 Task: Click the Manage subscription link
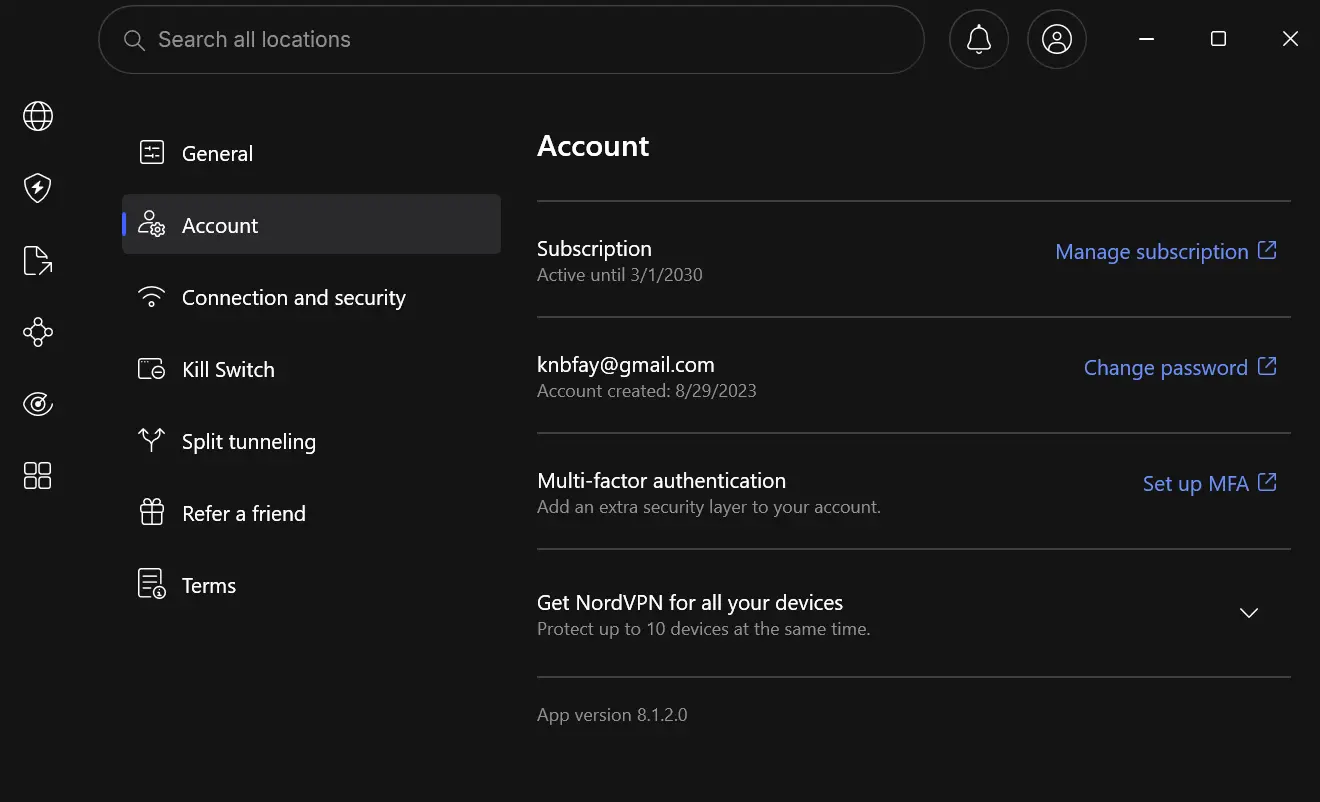pos(1166,251)
